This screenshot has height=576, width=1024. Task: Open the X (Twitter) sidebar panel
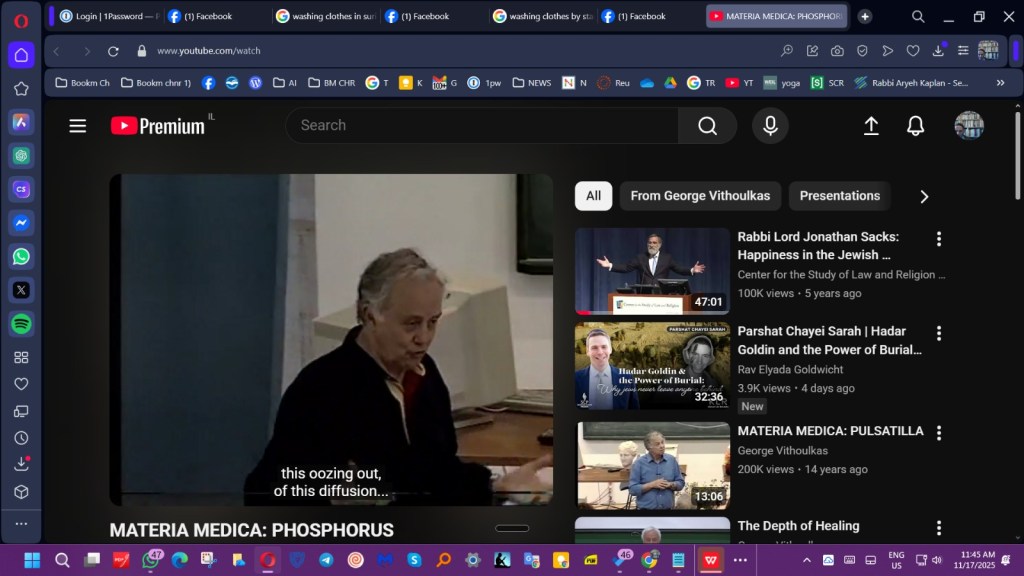tap(21, 290)
